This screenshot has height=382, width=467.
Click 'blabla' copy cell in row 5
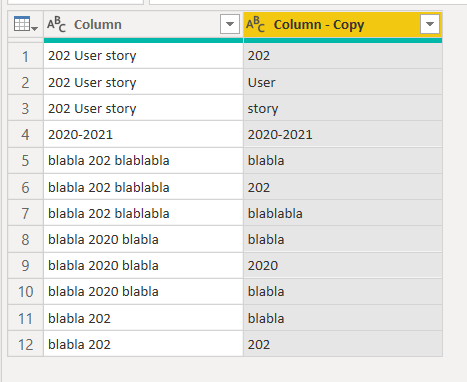tap(343, 161)
